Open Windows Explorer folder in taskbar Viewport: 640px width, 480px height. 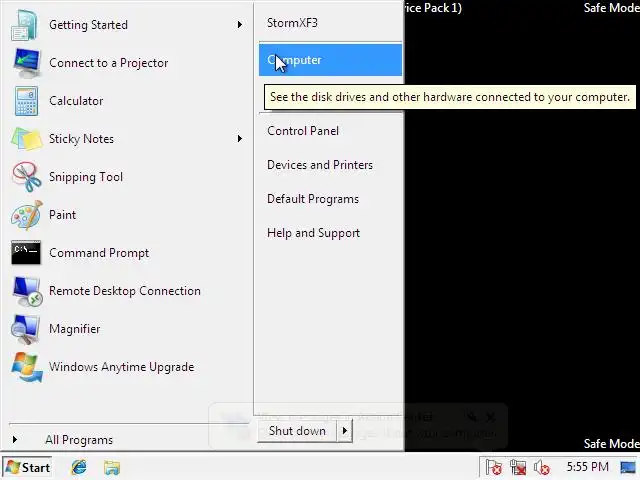tap(111, 467)
